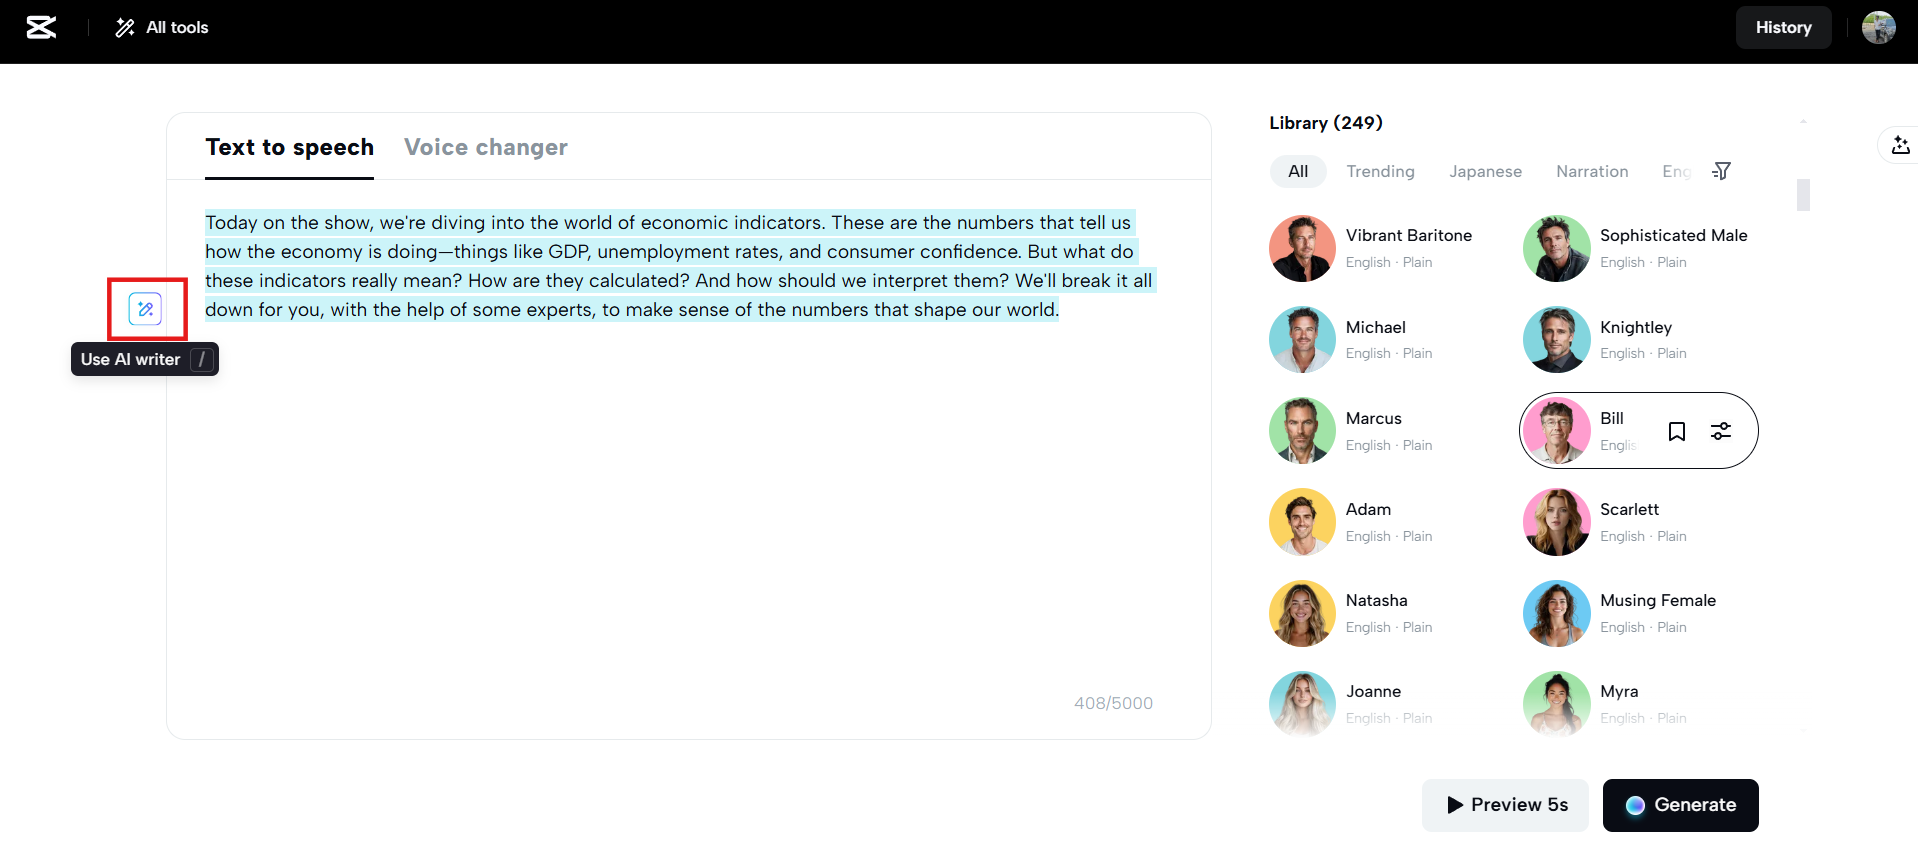
Task: Filter voices by Trending
Action: point(1380,171)
